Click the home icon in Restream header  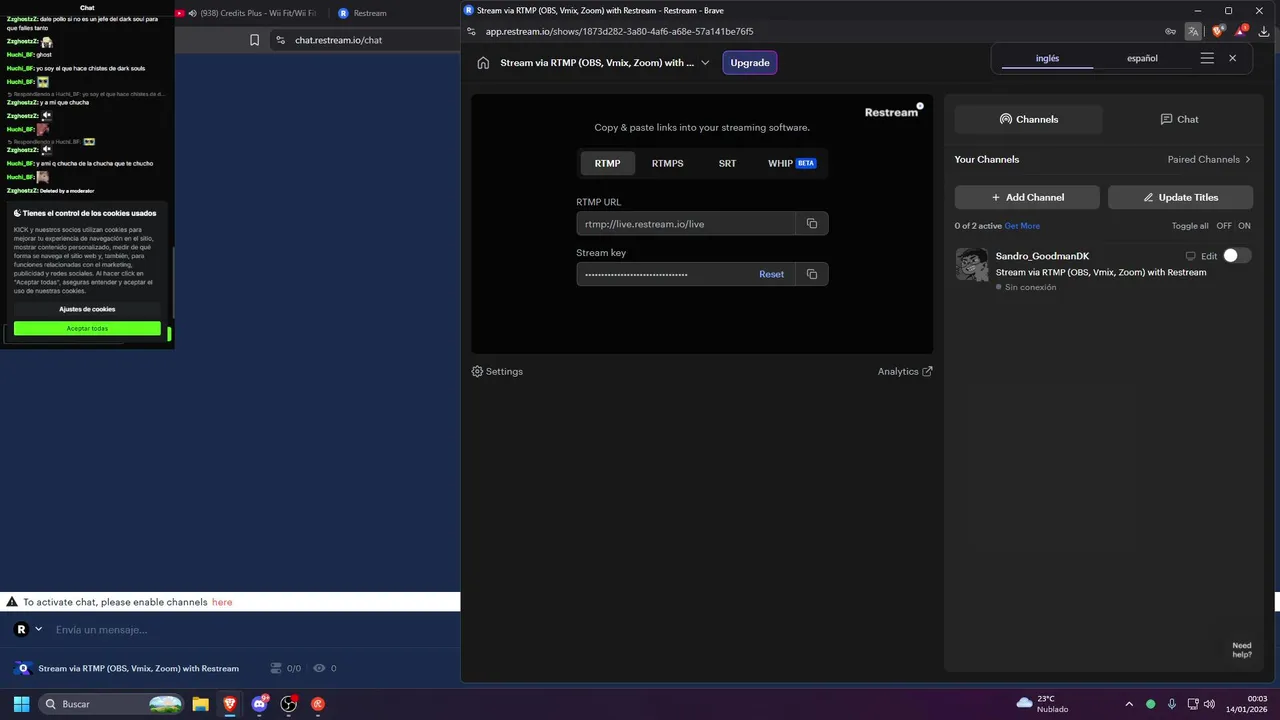pos(483,62)
